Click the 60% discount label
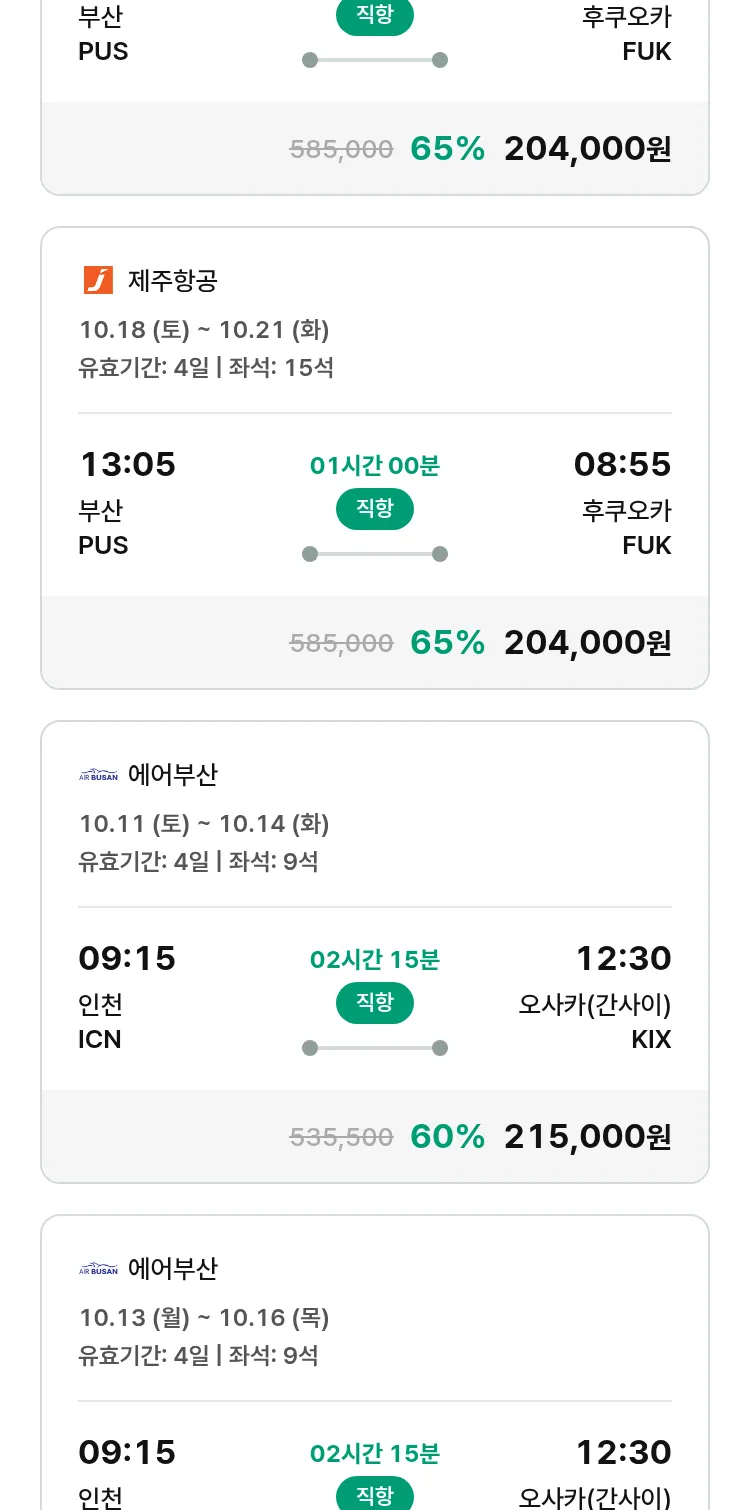The height and width of the screenshot is (1510, 750). (447, 1137)
